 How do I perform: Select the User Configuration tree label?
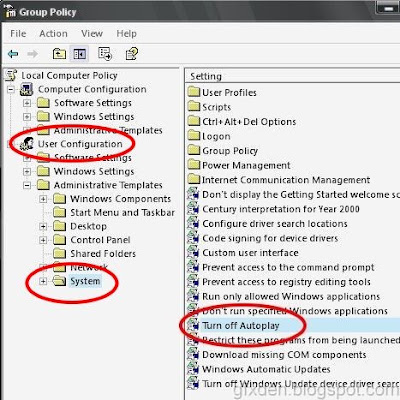click(80, 144)
